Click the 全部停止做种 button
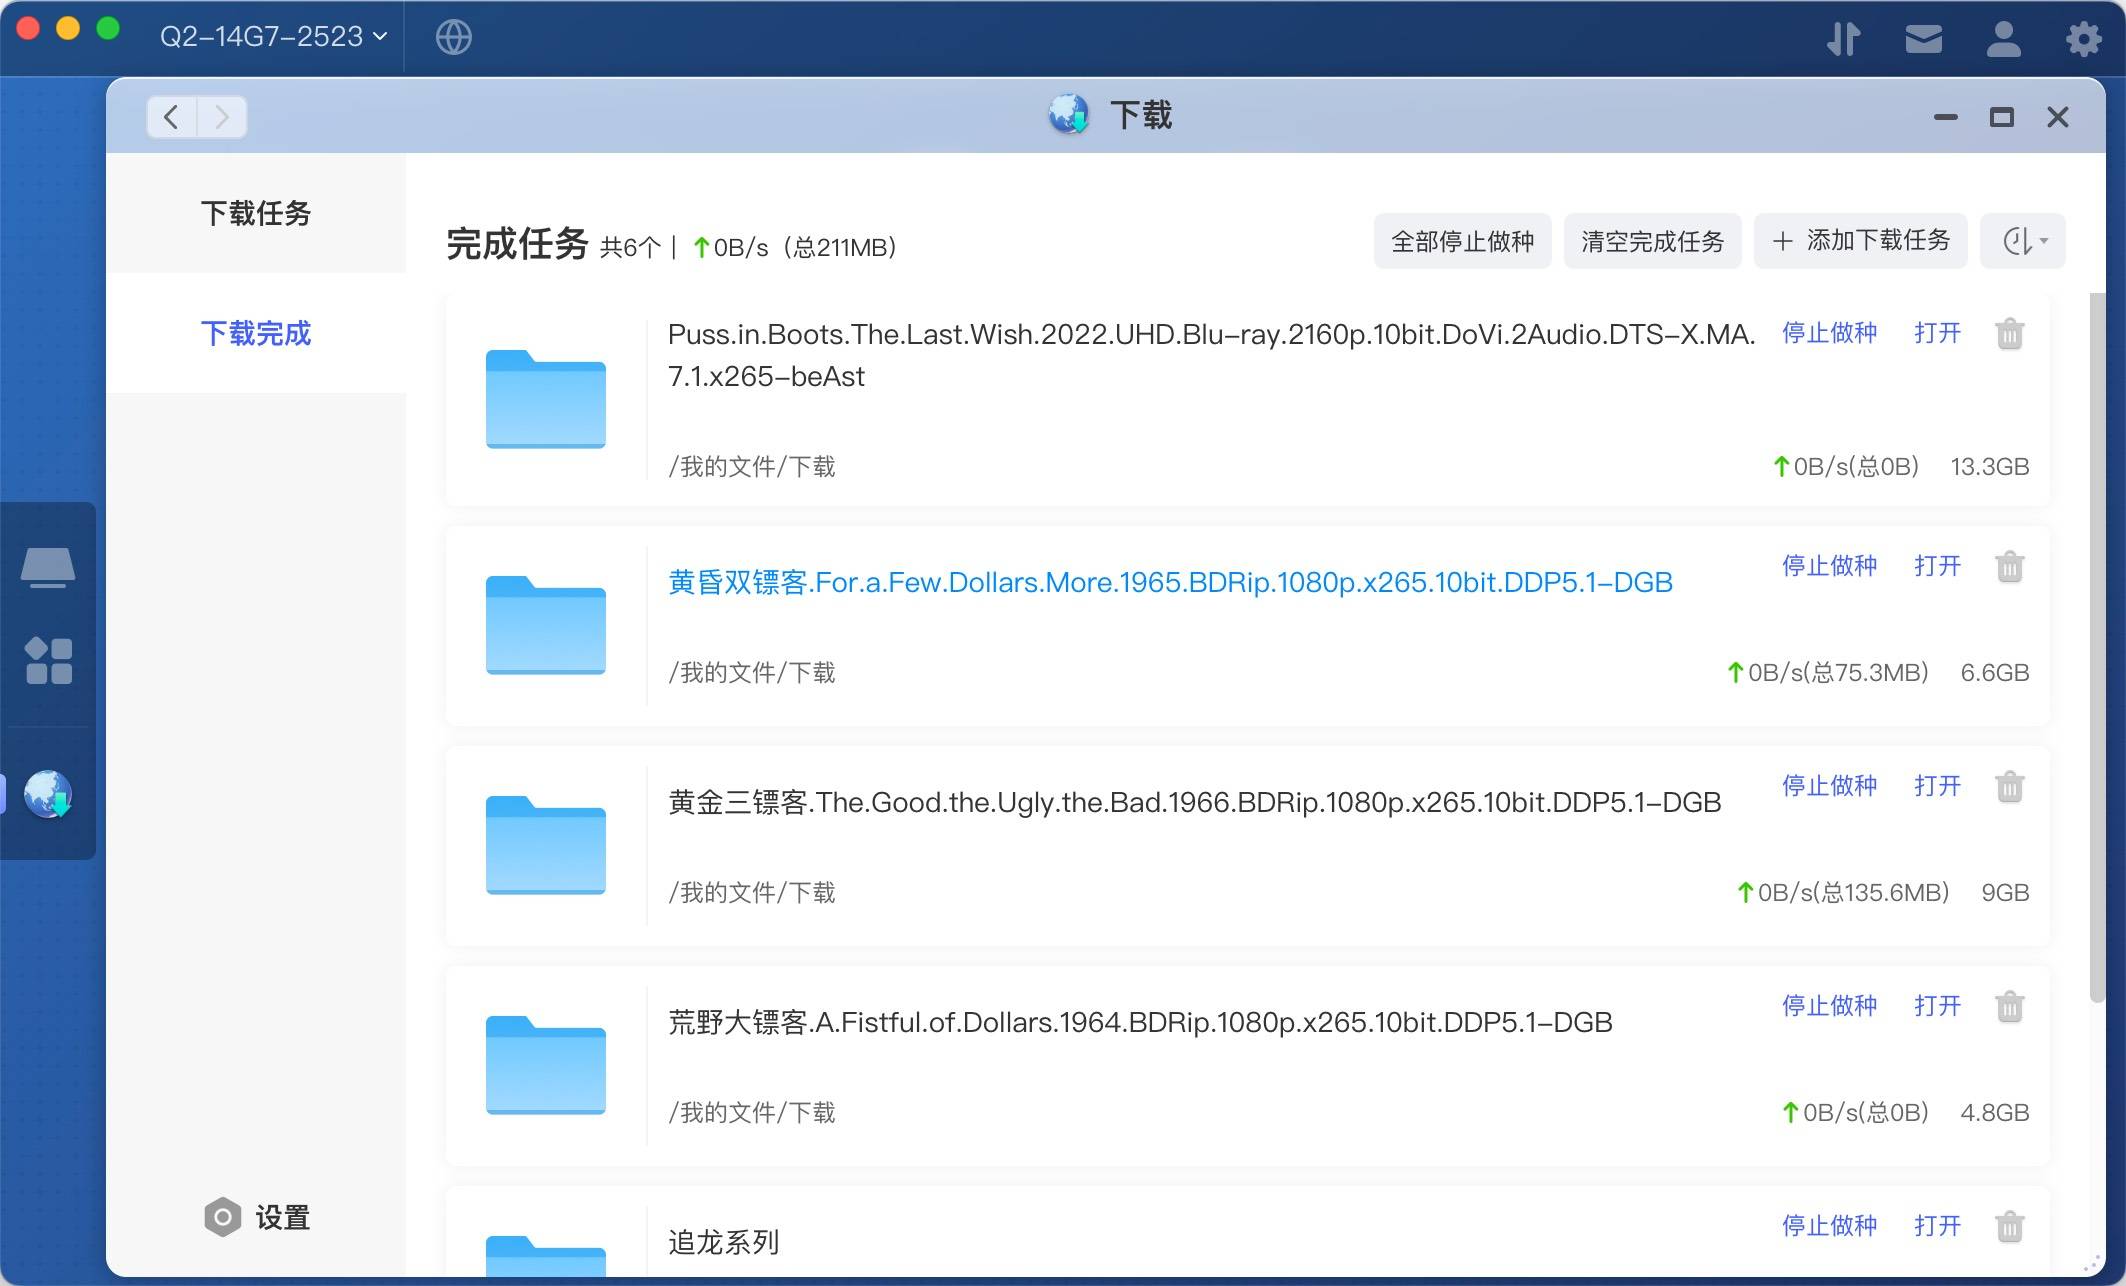 point(1462,241)
